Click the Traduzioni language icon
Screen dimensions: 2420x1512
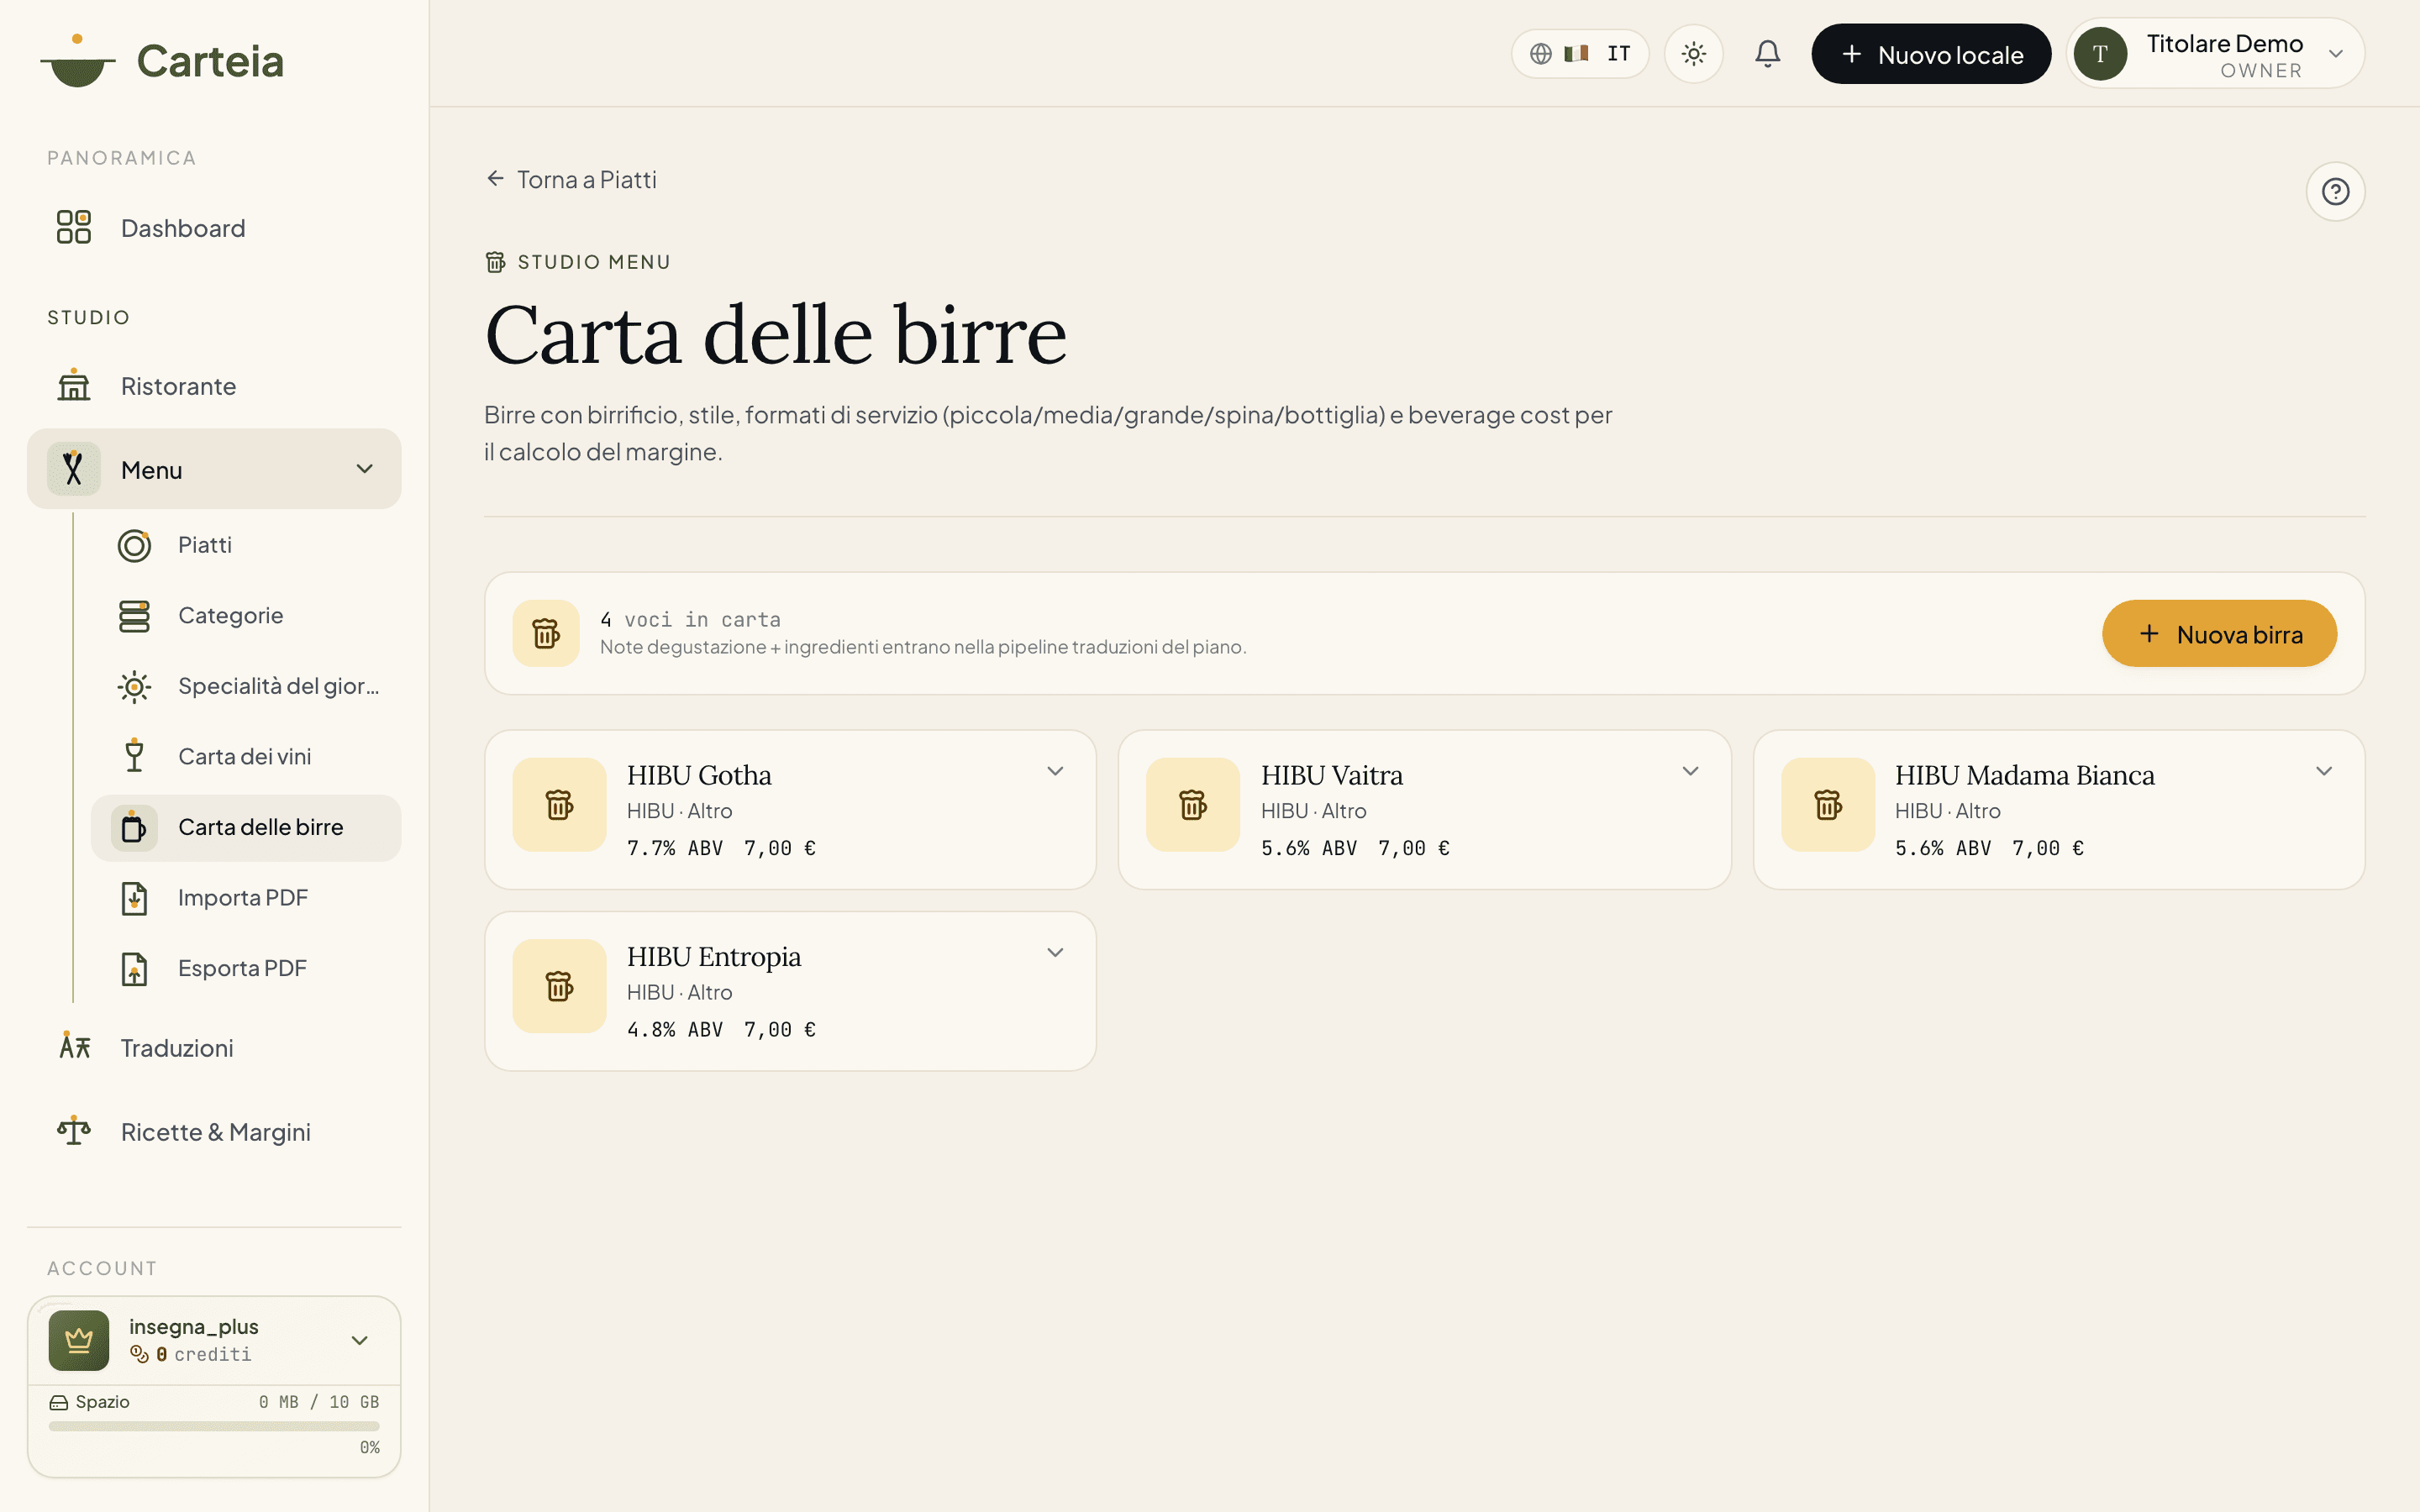pyautogui.click(x=74, y=1047)
